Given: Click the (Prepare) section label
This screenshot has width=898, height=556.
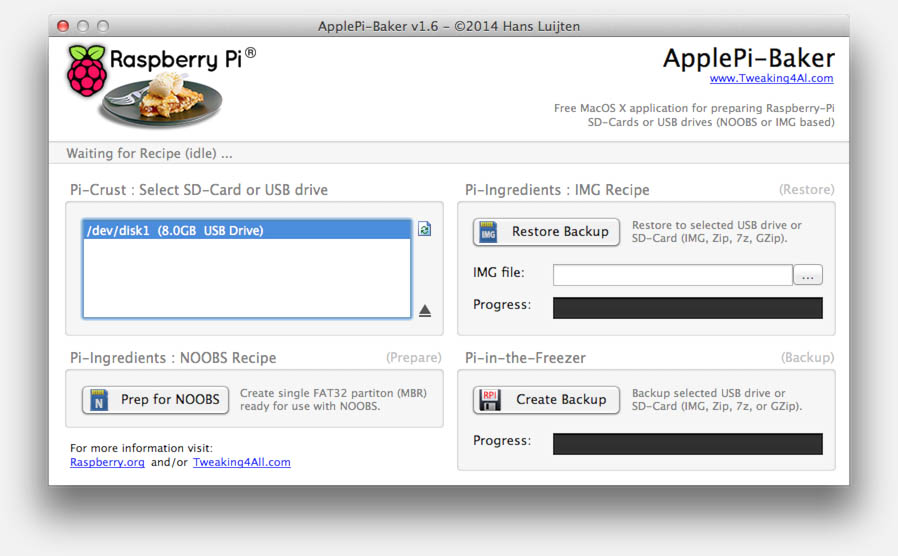Looking at the screenshot, I should (x=413, y=358).
